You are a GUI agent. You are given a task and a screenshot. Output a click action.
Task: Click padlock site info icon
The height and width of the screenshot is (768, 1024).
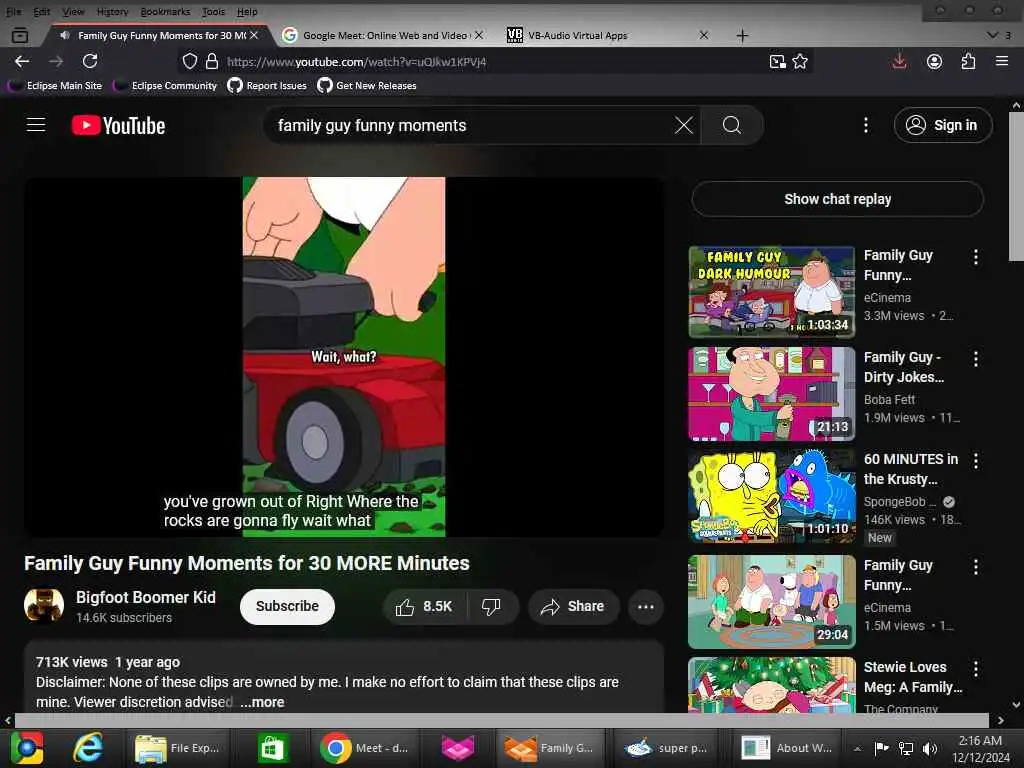click(212, 61)
